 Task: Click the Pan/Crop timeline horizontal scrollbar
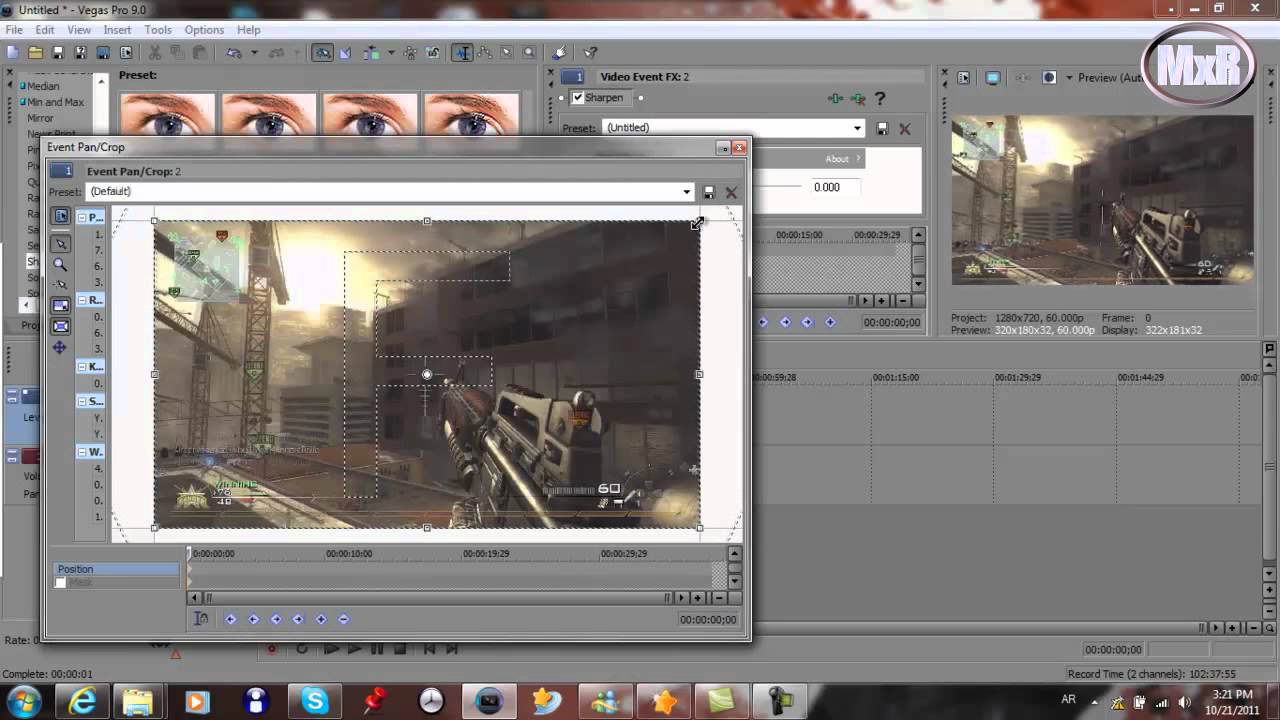(x=437, y=598)
